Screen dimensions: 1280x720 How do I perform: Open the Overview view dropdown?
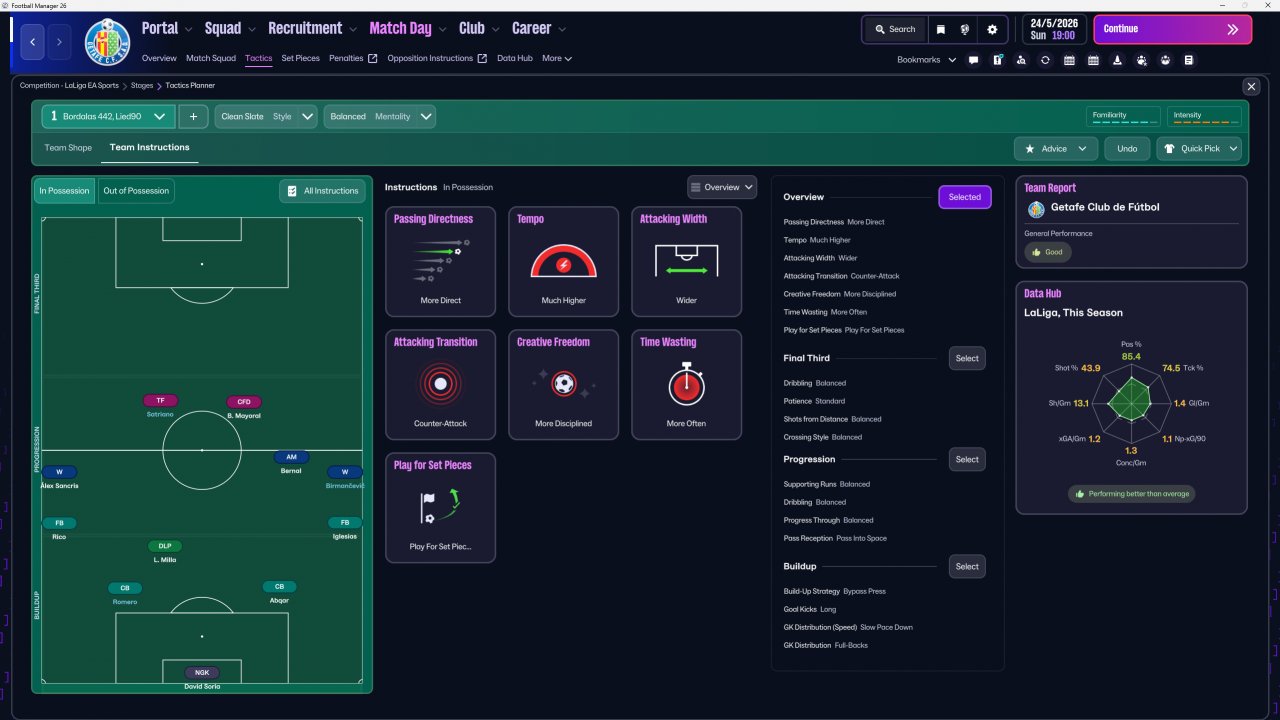721,187
